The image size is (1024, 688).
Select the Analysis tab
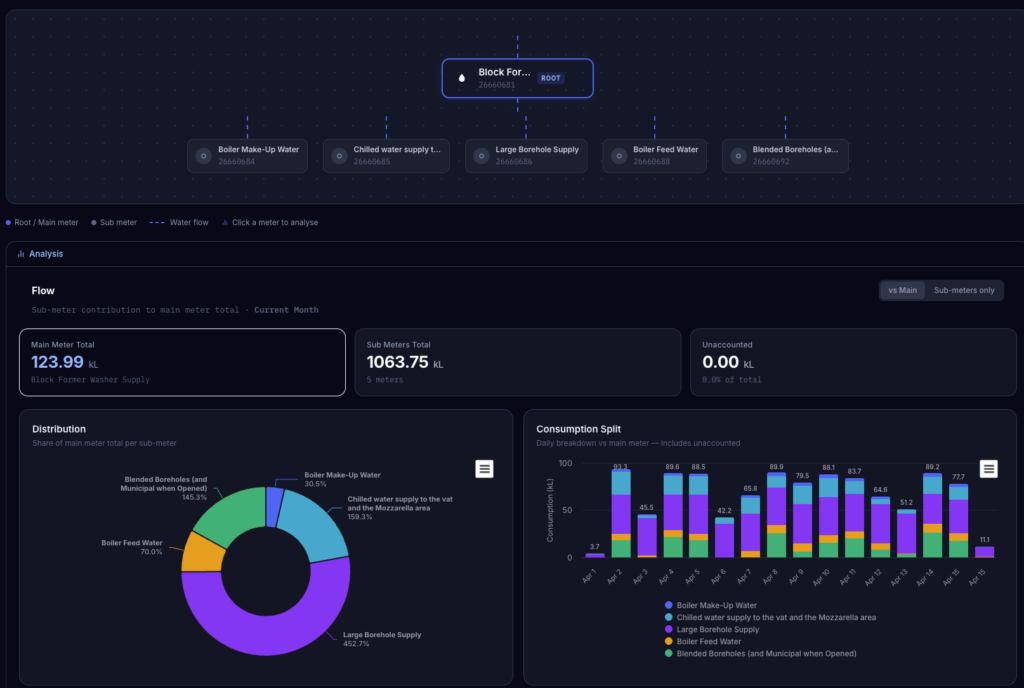click(x=40, y=254)
